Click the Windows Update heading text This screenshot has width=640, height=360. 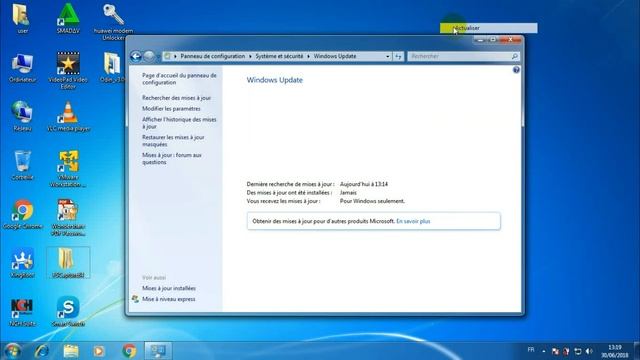pos(274,80)
